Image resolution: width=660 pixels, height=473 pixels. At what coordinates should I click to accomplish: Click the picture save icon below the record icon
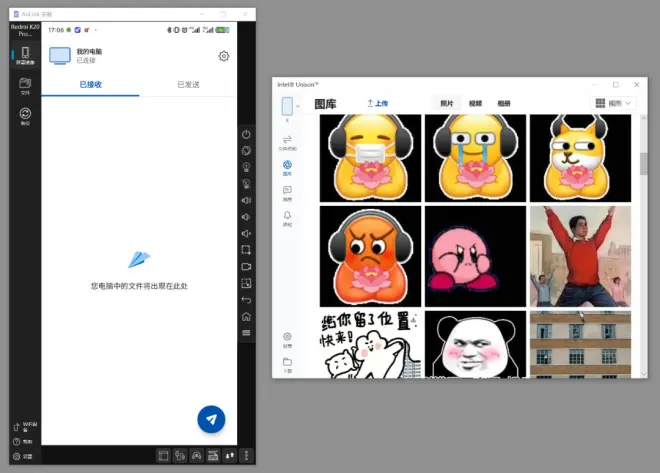tap(246, 283)
